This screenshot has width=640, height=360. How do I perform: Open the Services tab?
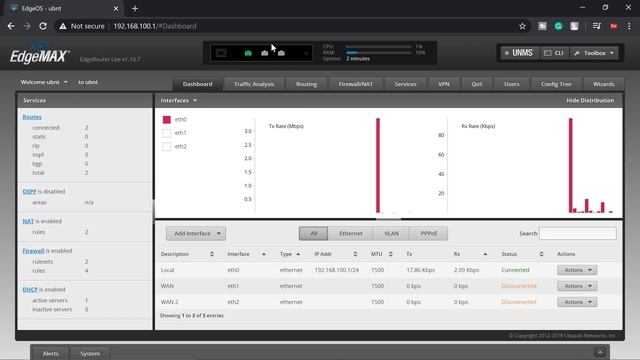coord(405,84)
